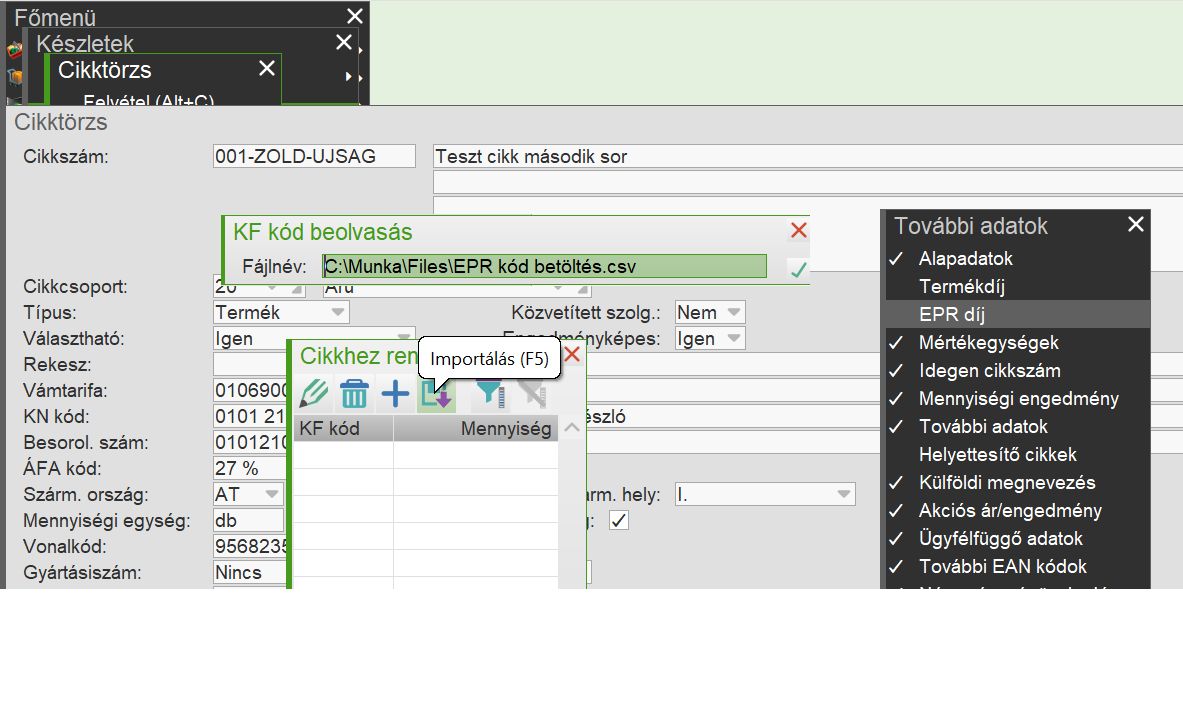Image resolution: width=1183 pixels, height=720 pixels.
Task: Select Cikktörzs menu title
Action: (105, 70)
